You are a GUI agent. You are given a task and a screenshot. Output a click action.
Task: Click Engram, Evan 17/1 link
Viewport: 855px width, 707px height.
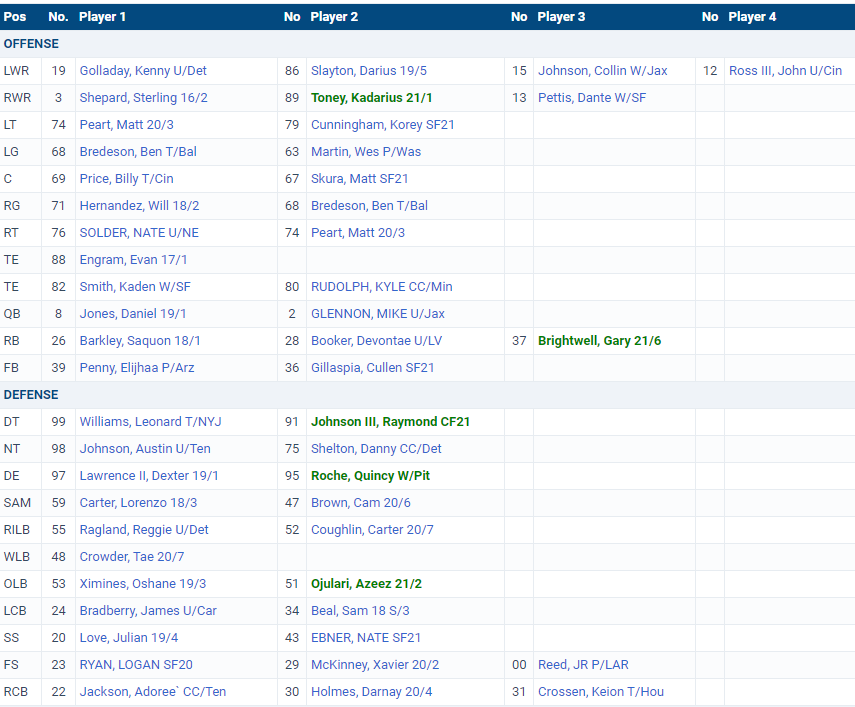point(133,260)
